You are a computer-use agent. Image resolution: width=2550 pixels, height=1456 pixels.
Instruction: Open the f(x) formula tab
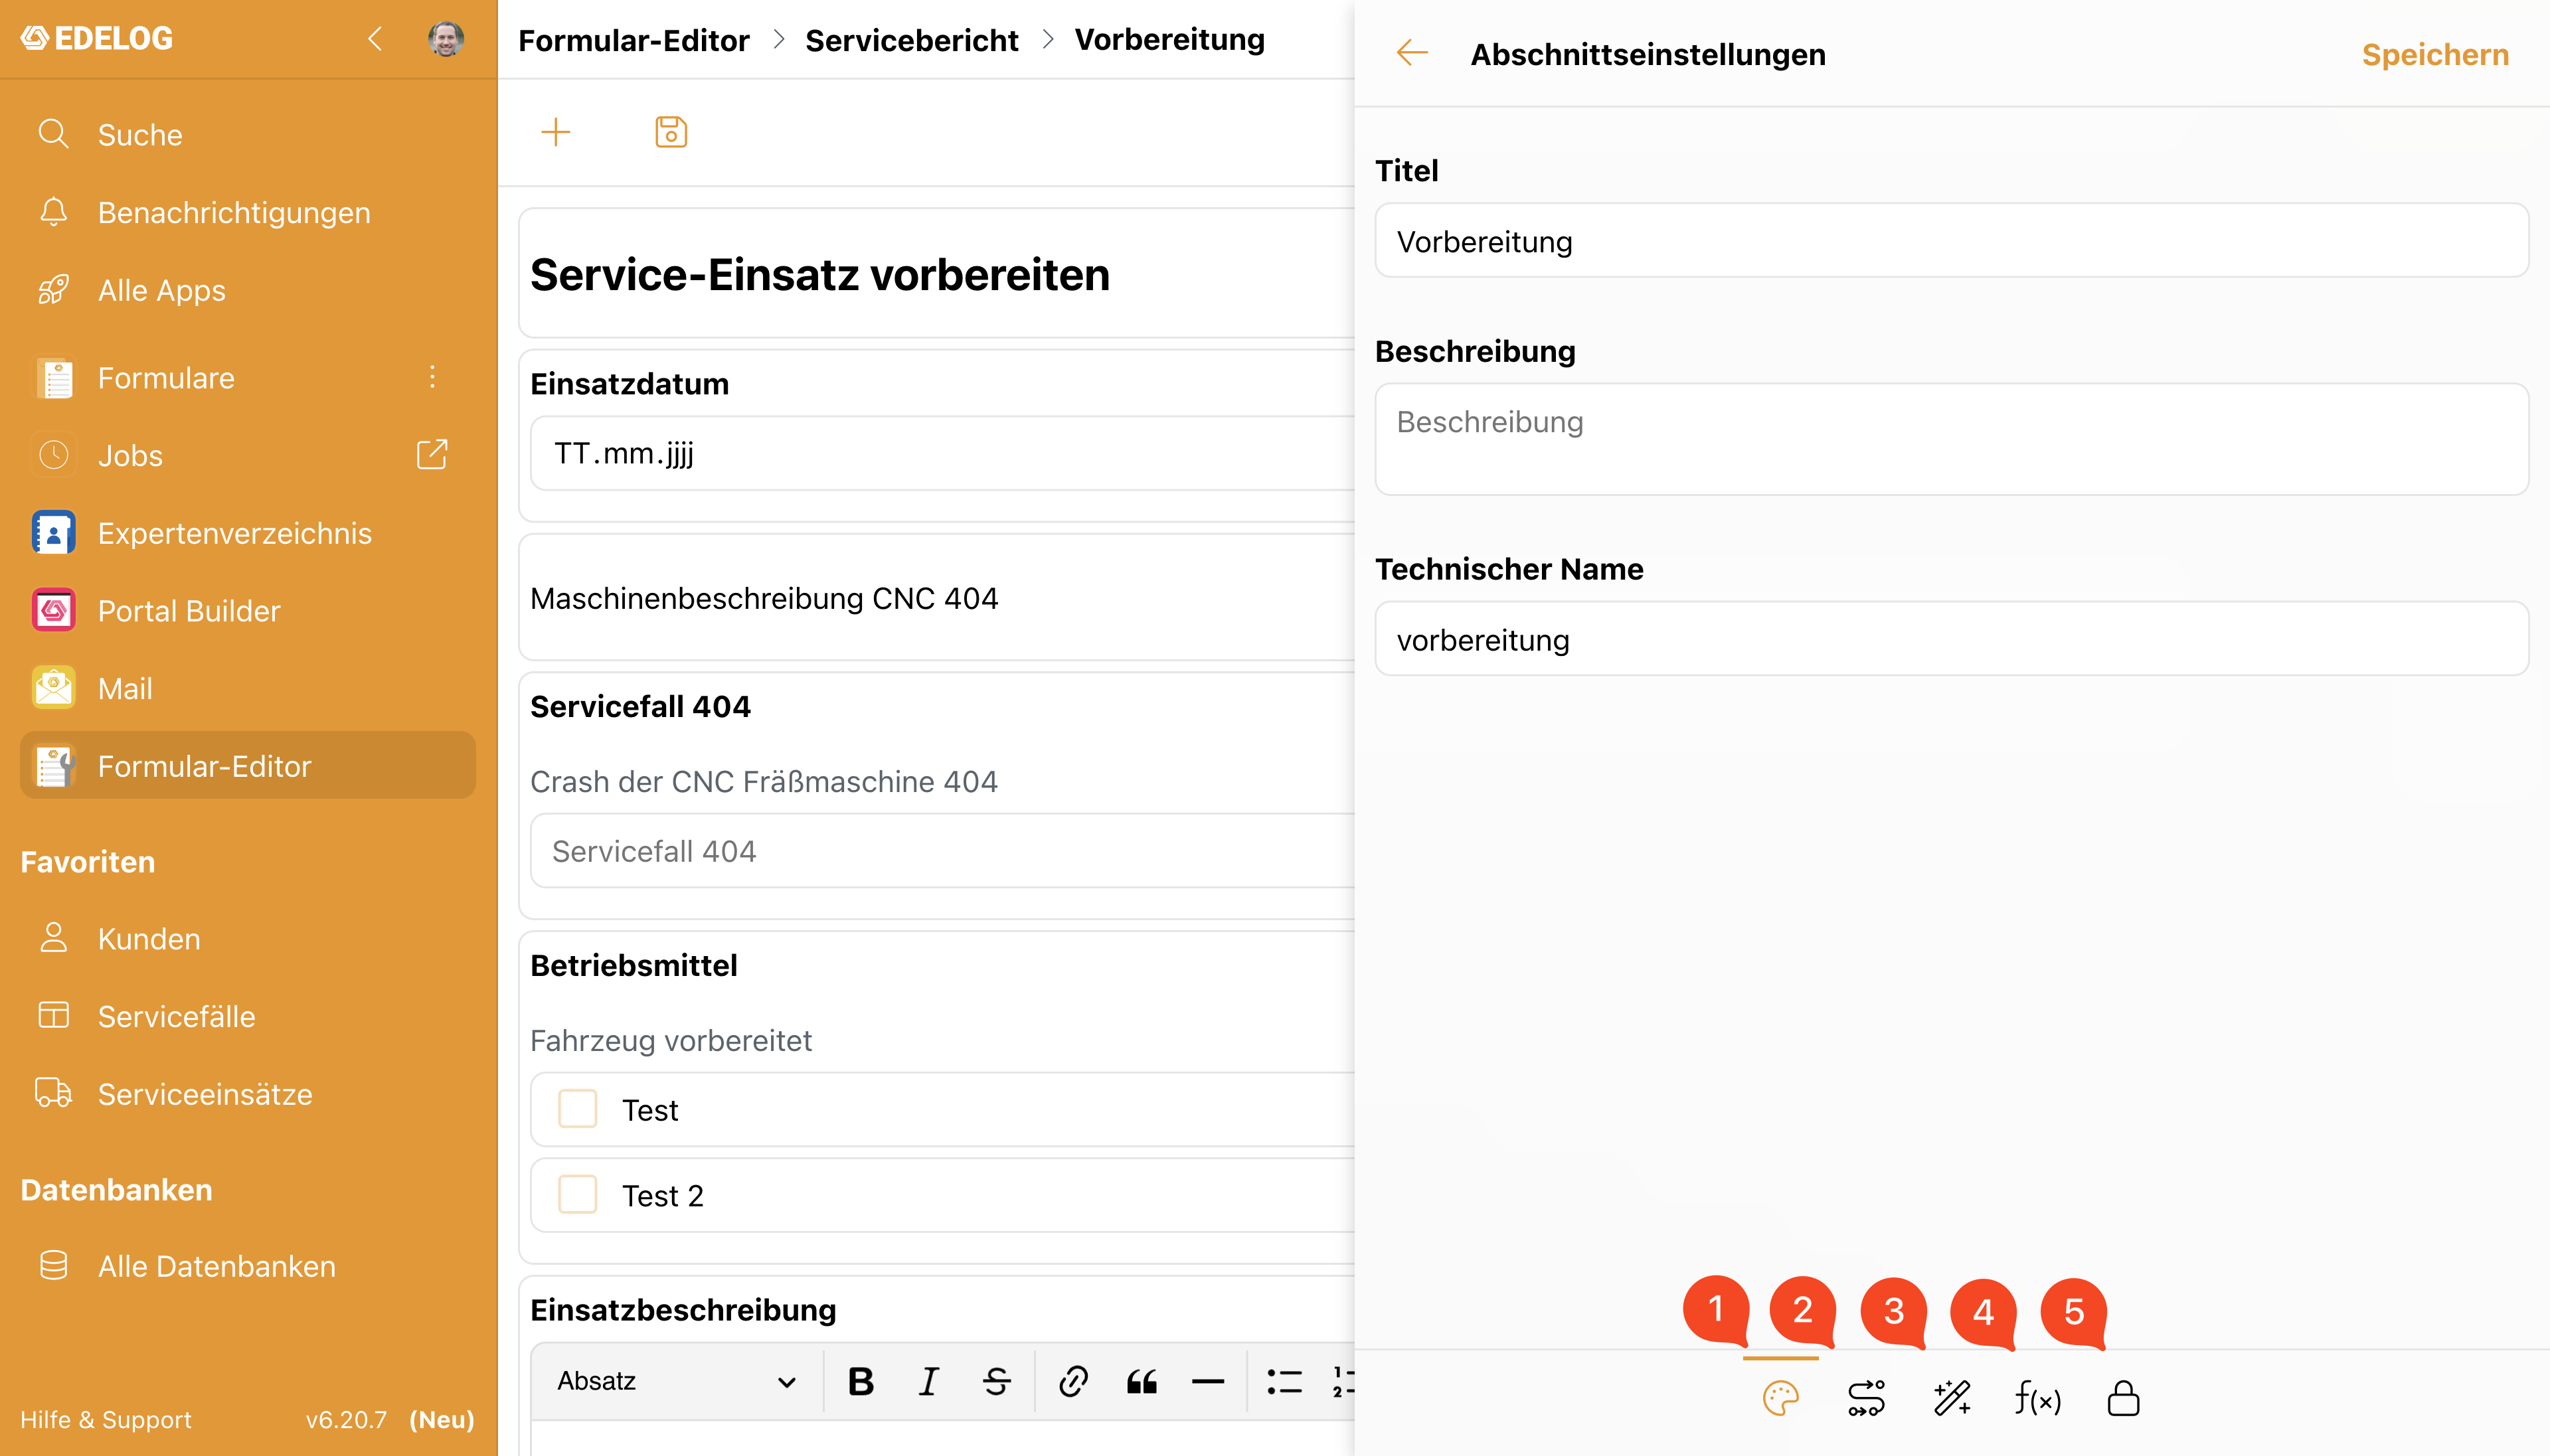[2037, 1398]
